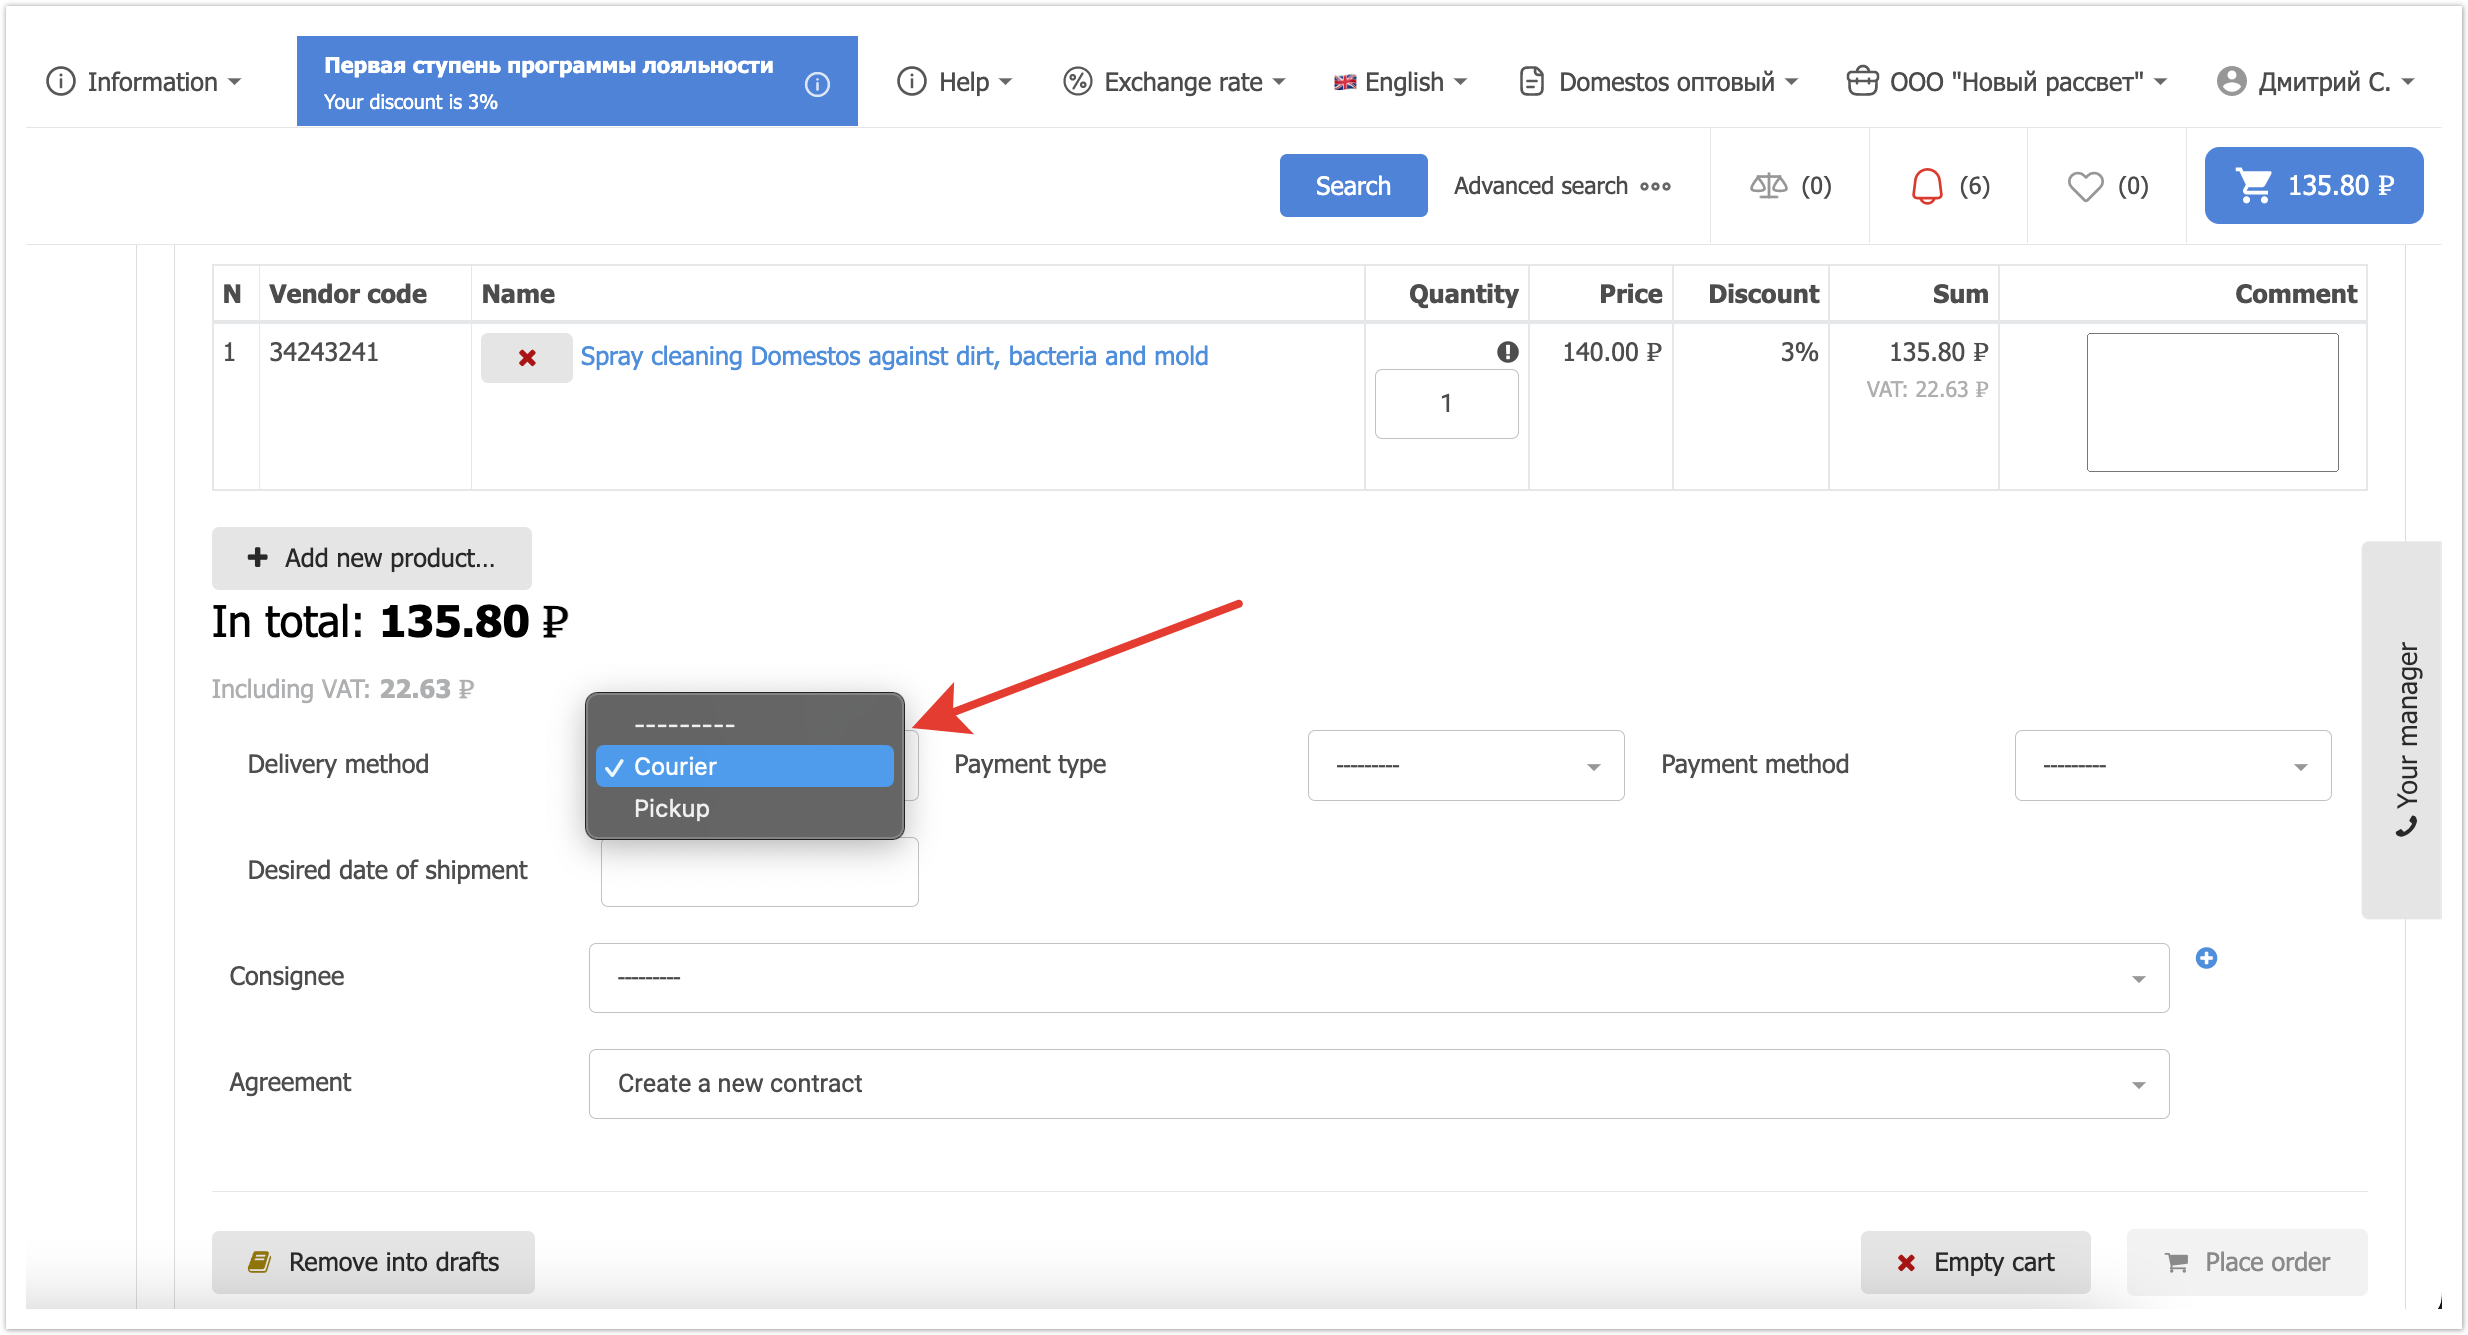Click quantity warning exclamation icon
This screenshot has height=1335, width=2468.
[x=1507, y=352]
